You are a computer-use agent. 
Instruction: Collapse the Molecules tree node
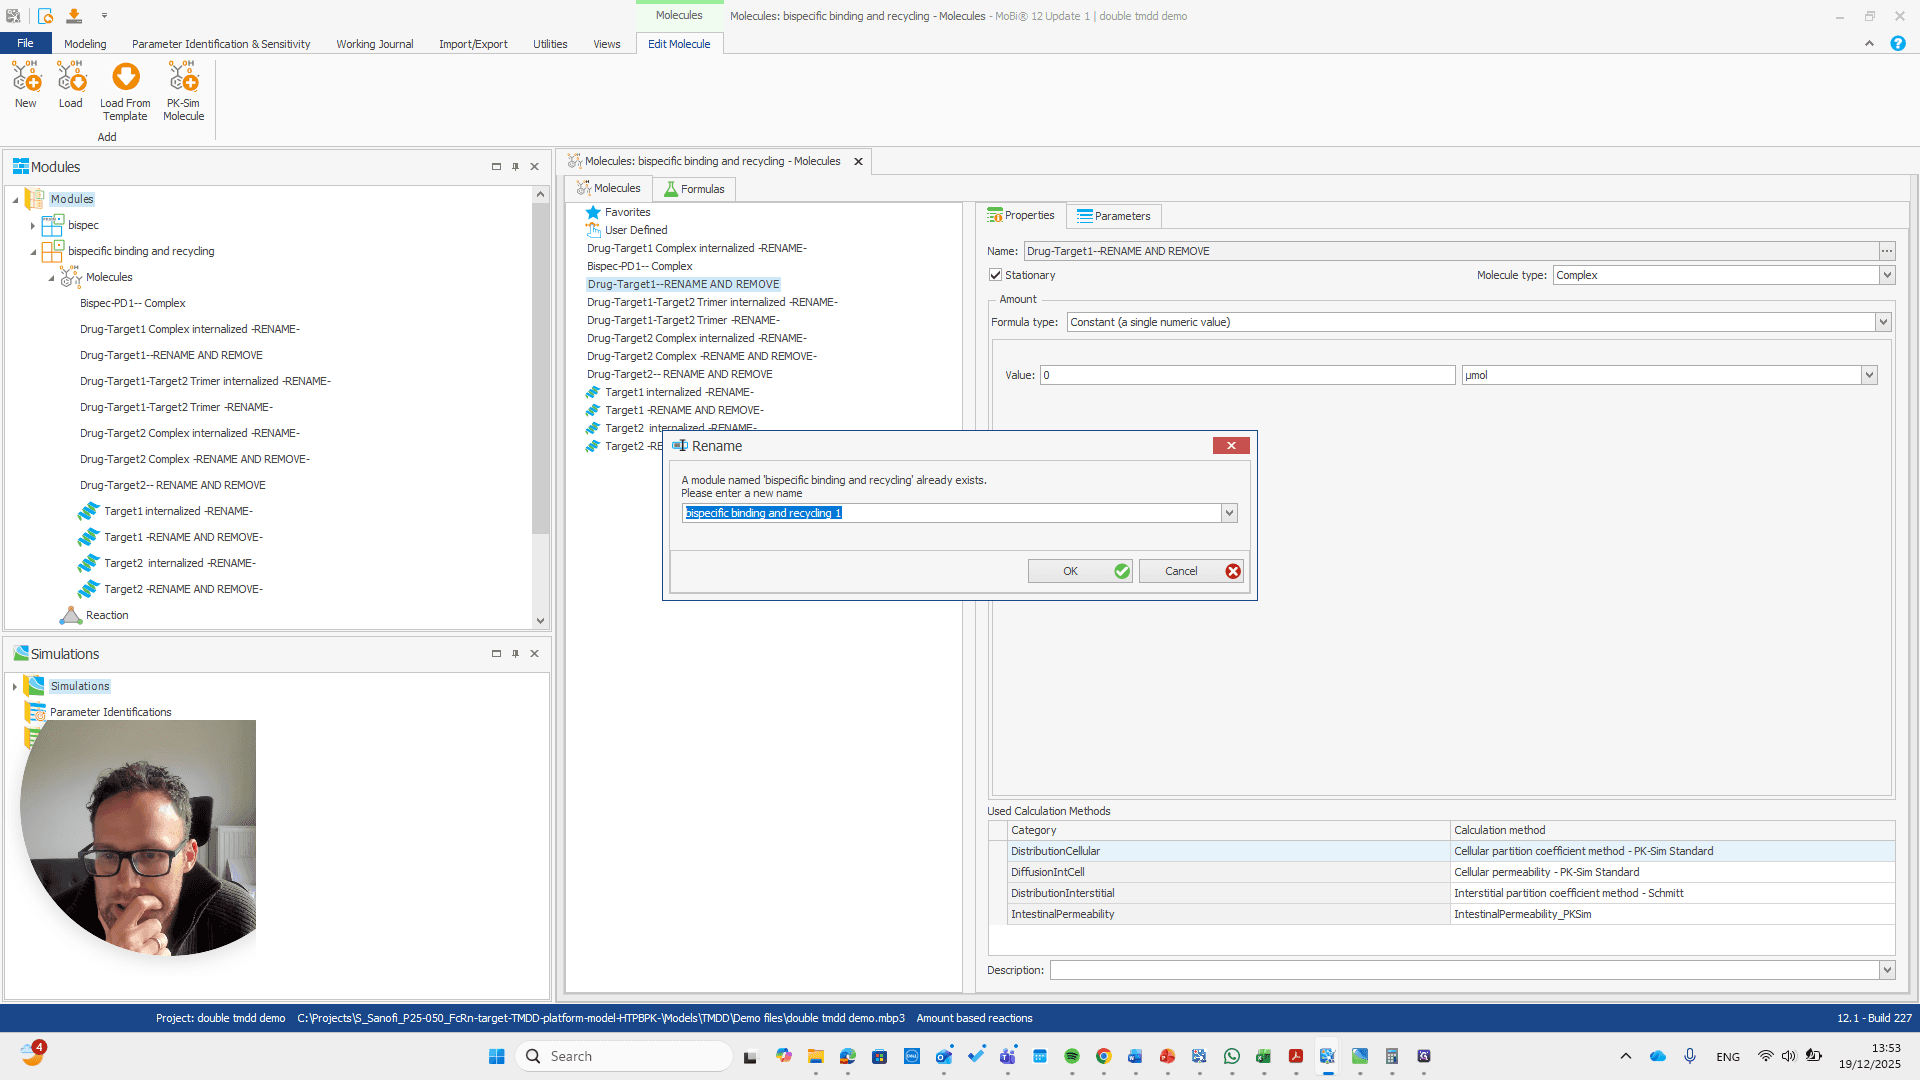tap(51, 278)
